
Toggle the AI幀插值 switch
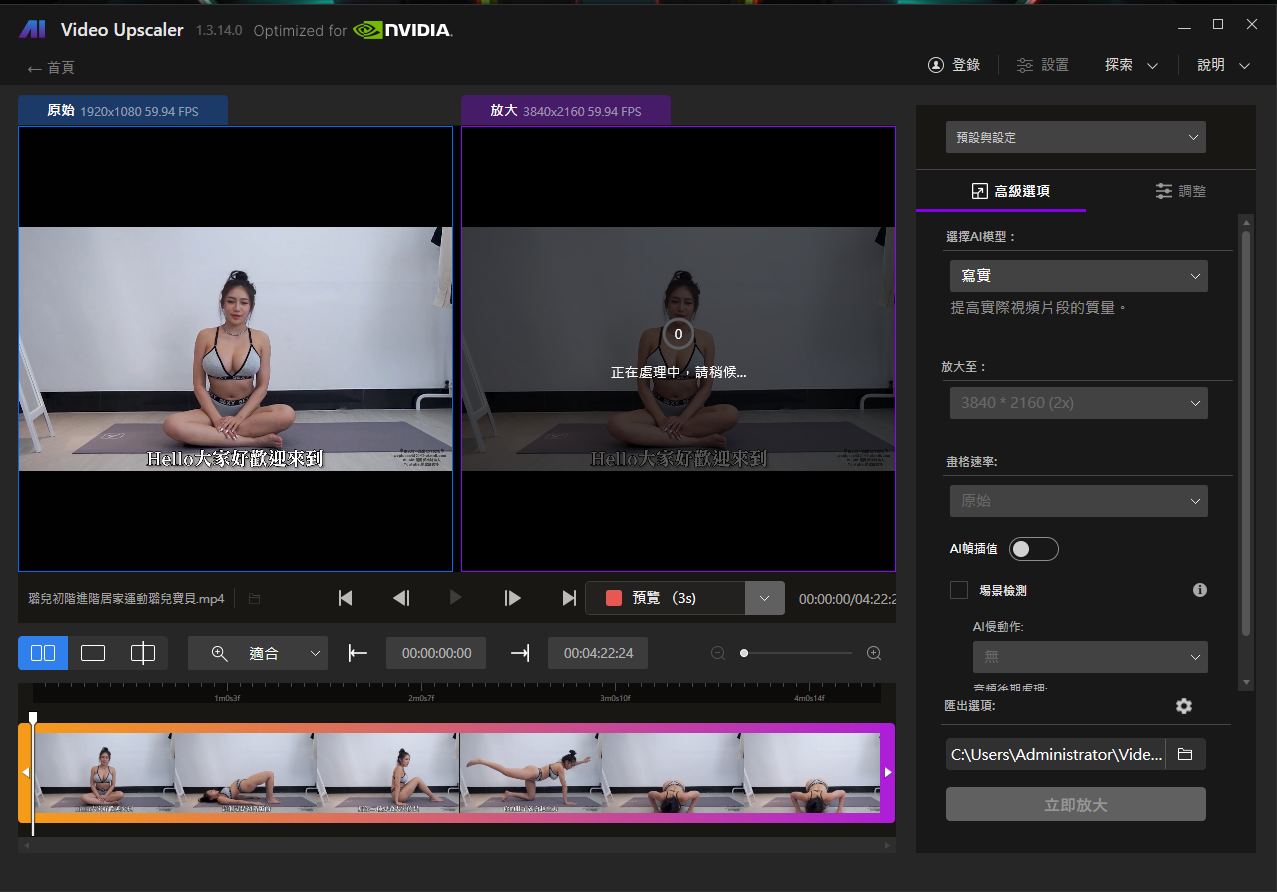(1033, 549)
